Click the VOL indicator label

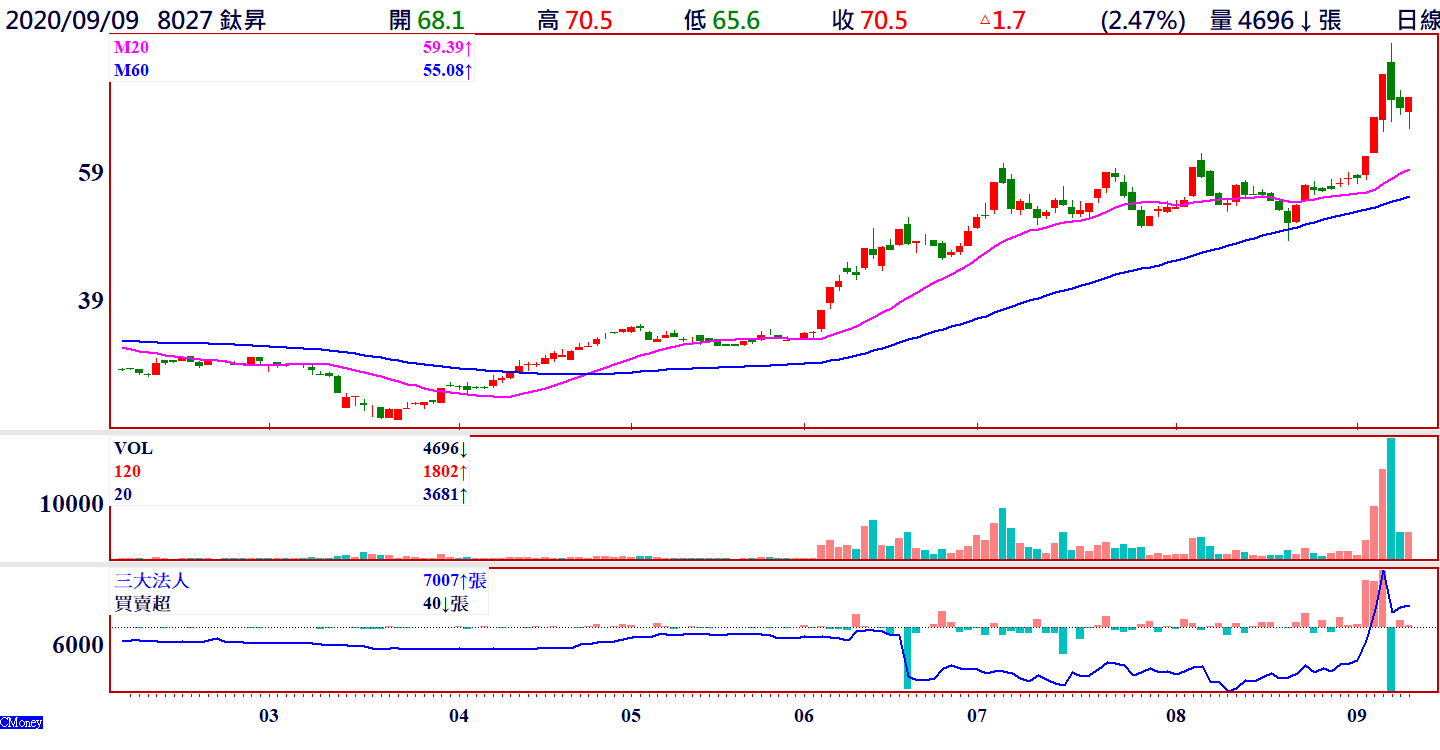click(x=133, y=449)
